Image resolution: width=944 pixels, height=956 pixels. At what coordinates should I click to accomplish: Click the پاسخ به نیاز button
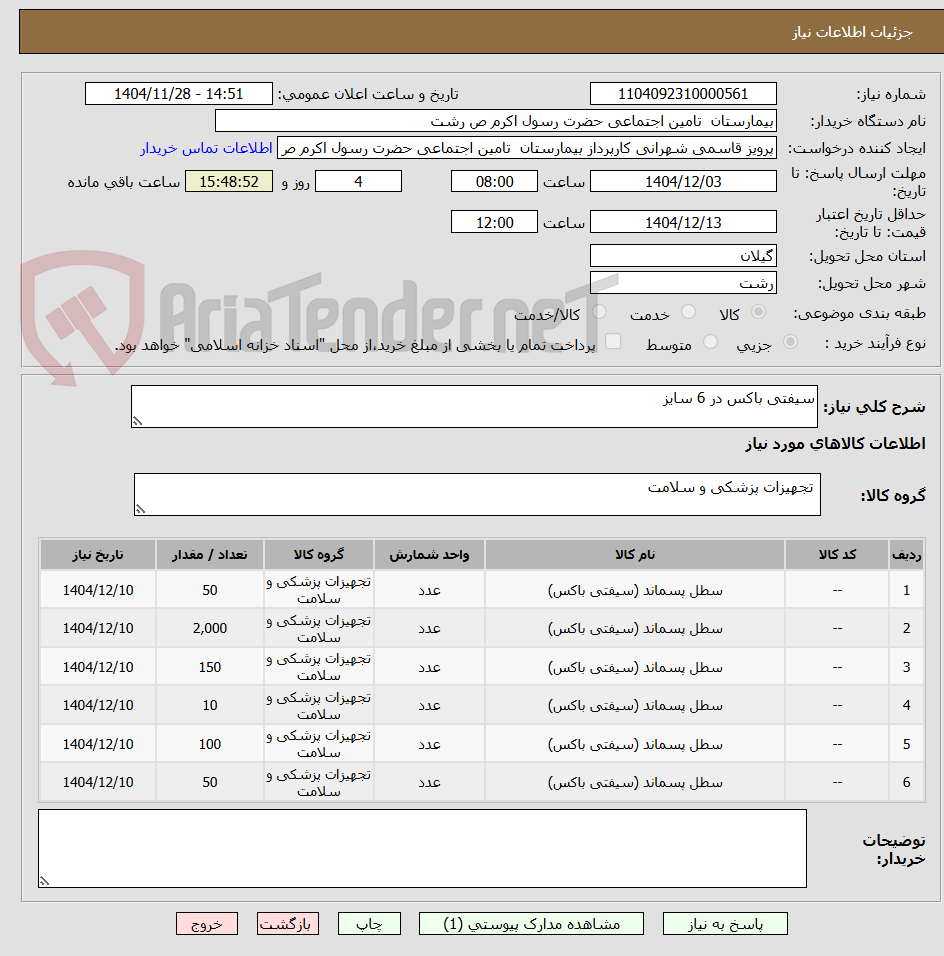725,924
